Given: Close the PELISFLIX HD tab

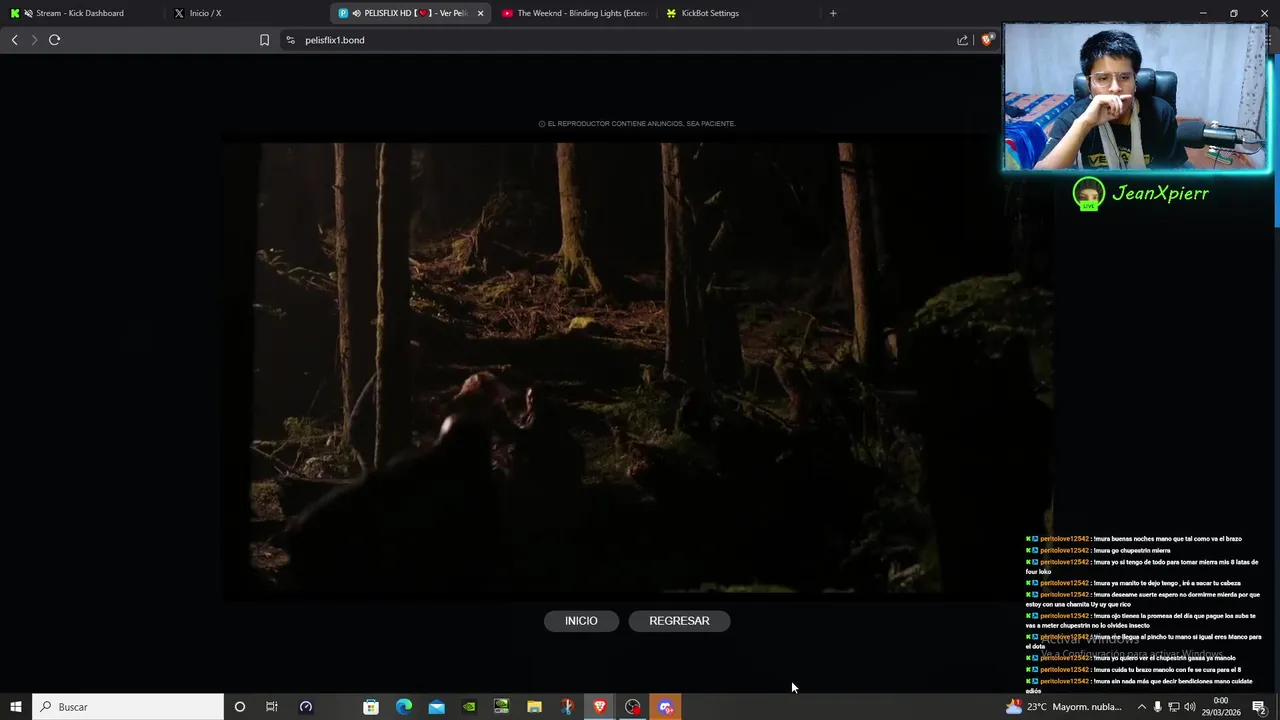Looking at the screenshot, I should (481, 13).
